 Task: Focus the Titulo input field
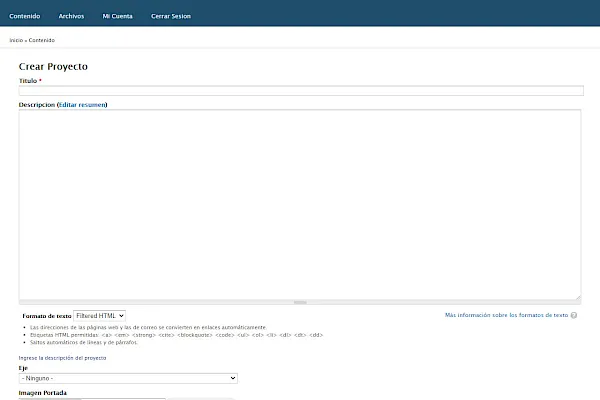(301, 91)
